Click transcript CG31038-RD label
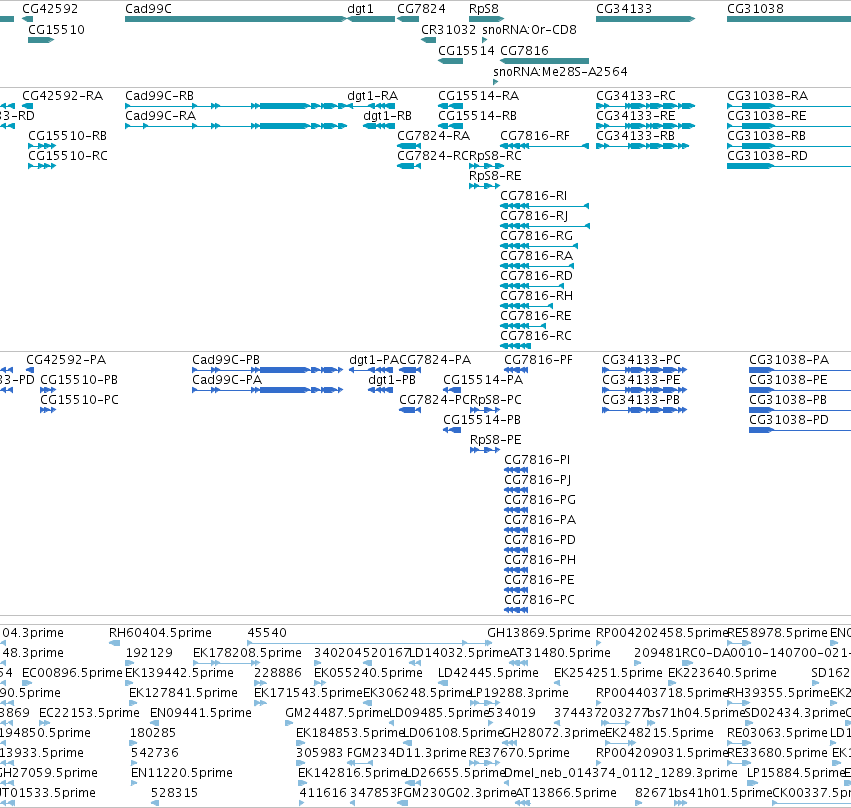The height and width of the screenshot is (808, 851). [767, 156]
